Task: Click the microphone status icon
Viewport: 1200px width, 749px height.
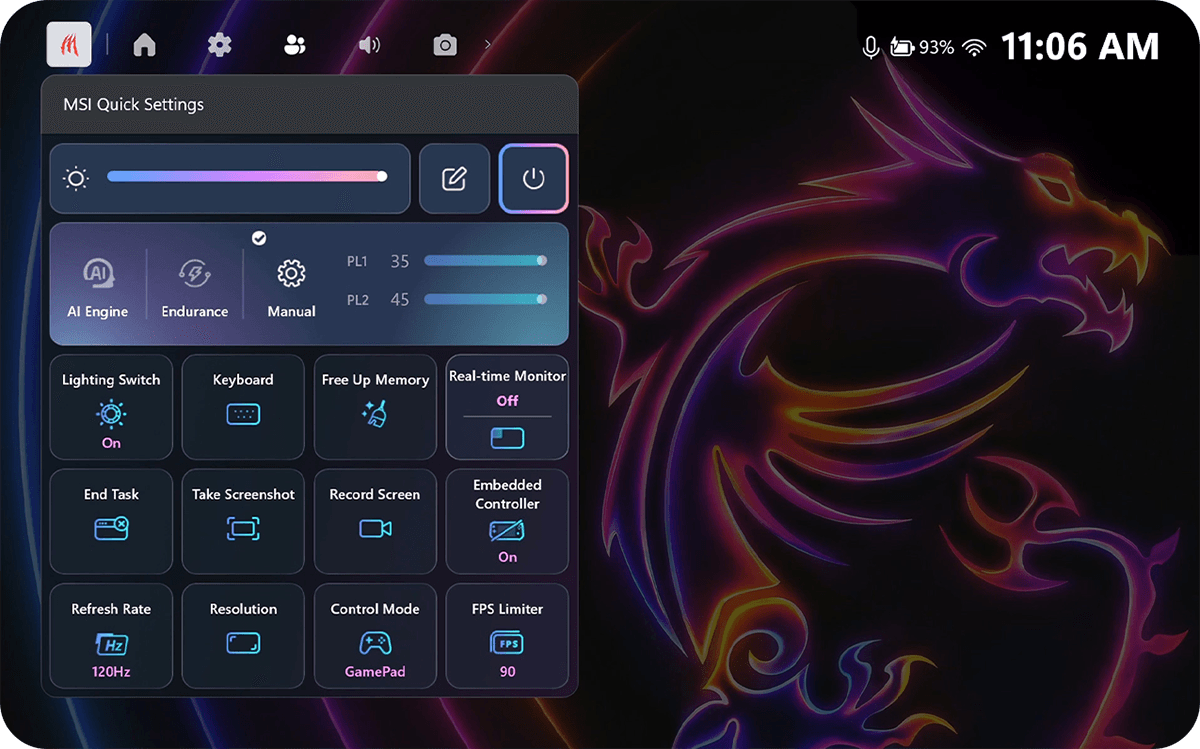Action: [x=871, y=47]
